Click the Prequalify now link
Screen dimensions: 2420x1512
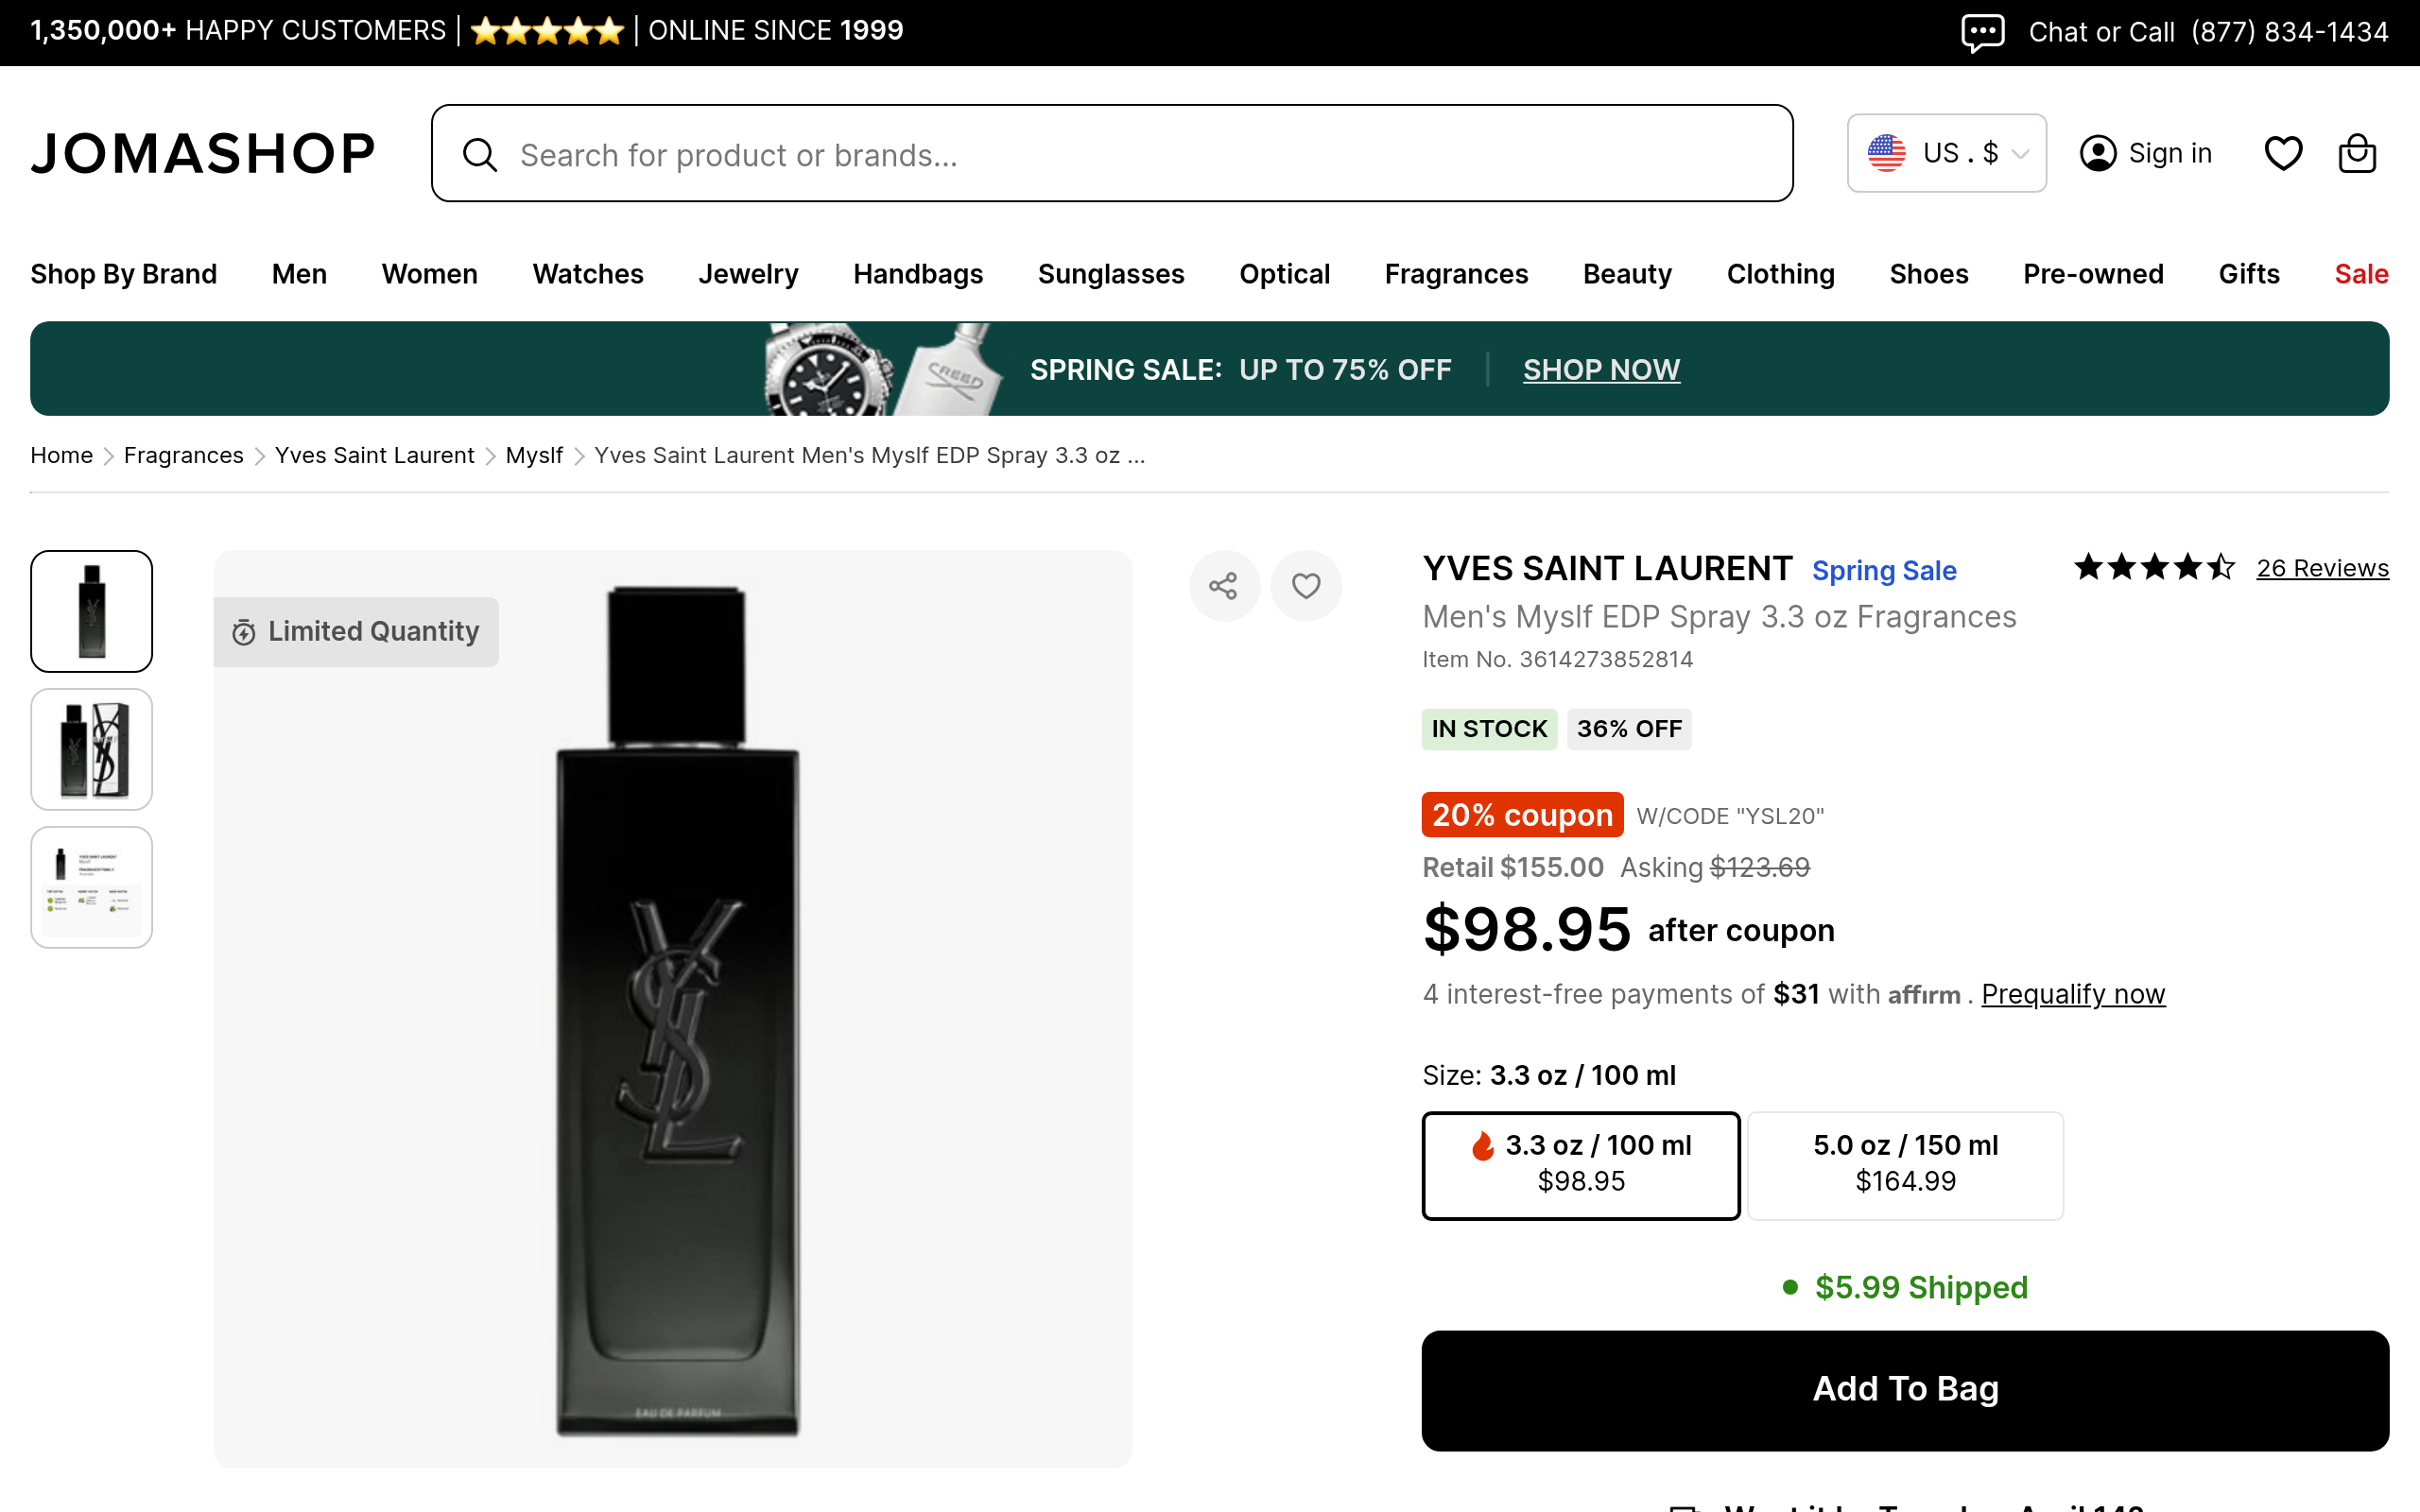(x=2073, y=994)
